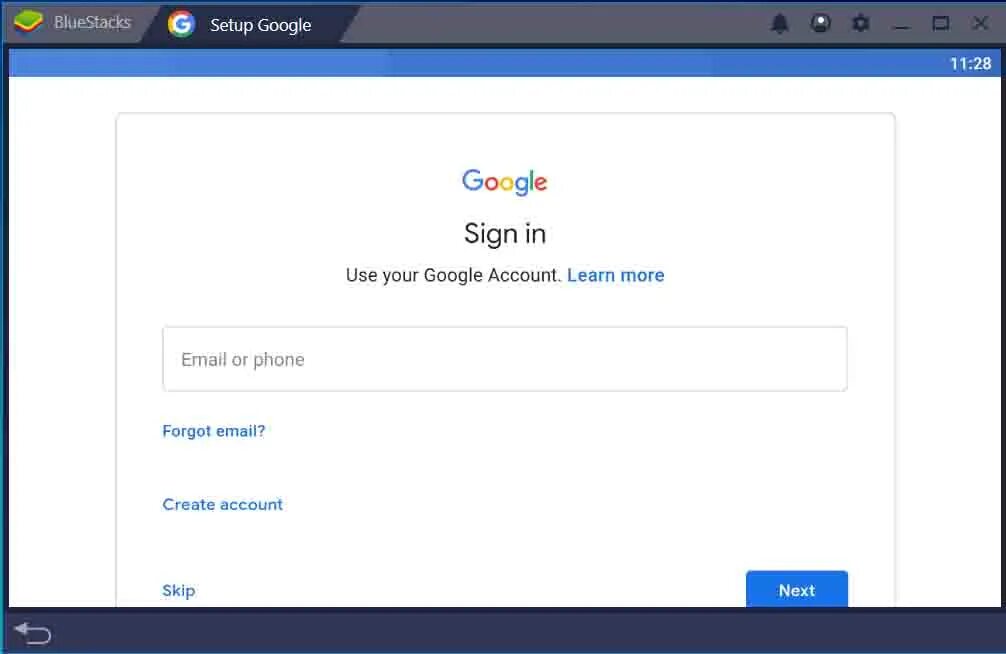Skip the Google sign in
Screen dimensions: 1006x654
tap(178, 590)
